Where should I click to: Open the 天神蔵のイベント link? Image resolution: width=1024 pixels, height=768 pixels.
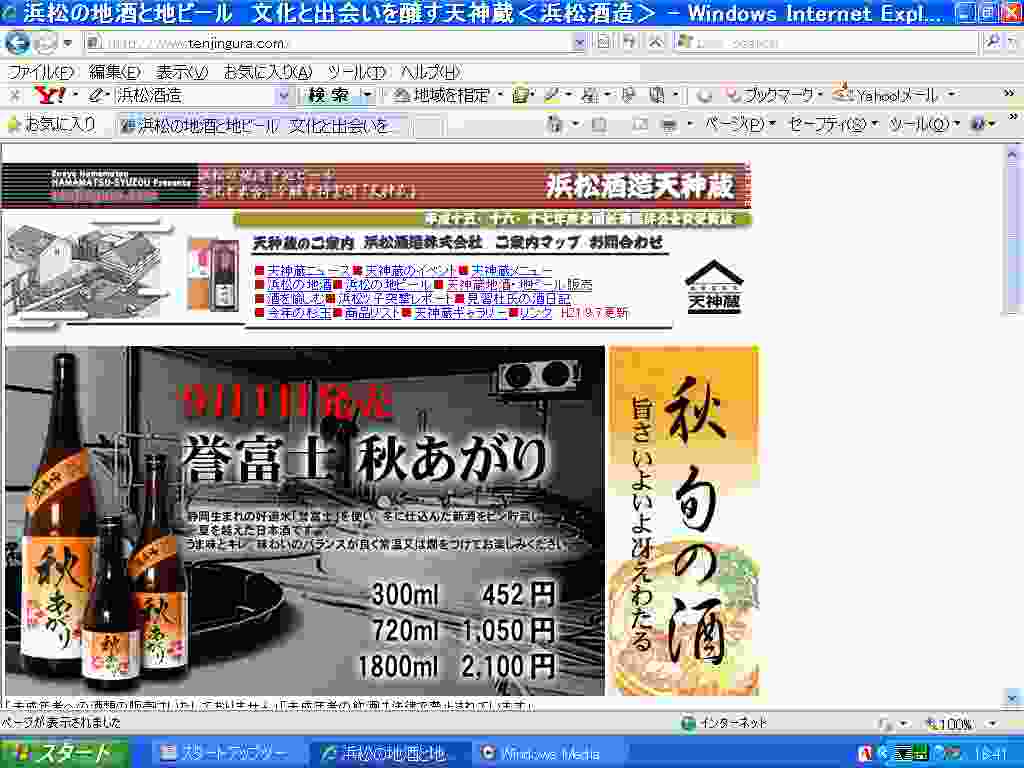click(410, 270)
